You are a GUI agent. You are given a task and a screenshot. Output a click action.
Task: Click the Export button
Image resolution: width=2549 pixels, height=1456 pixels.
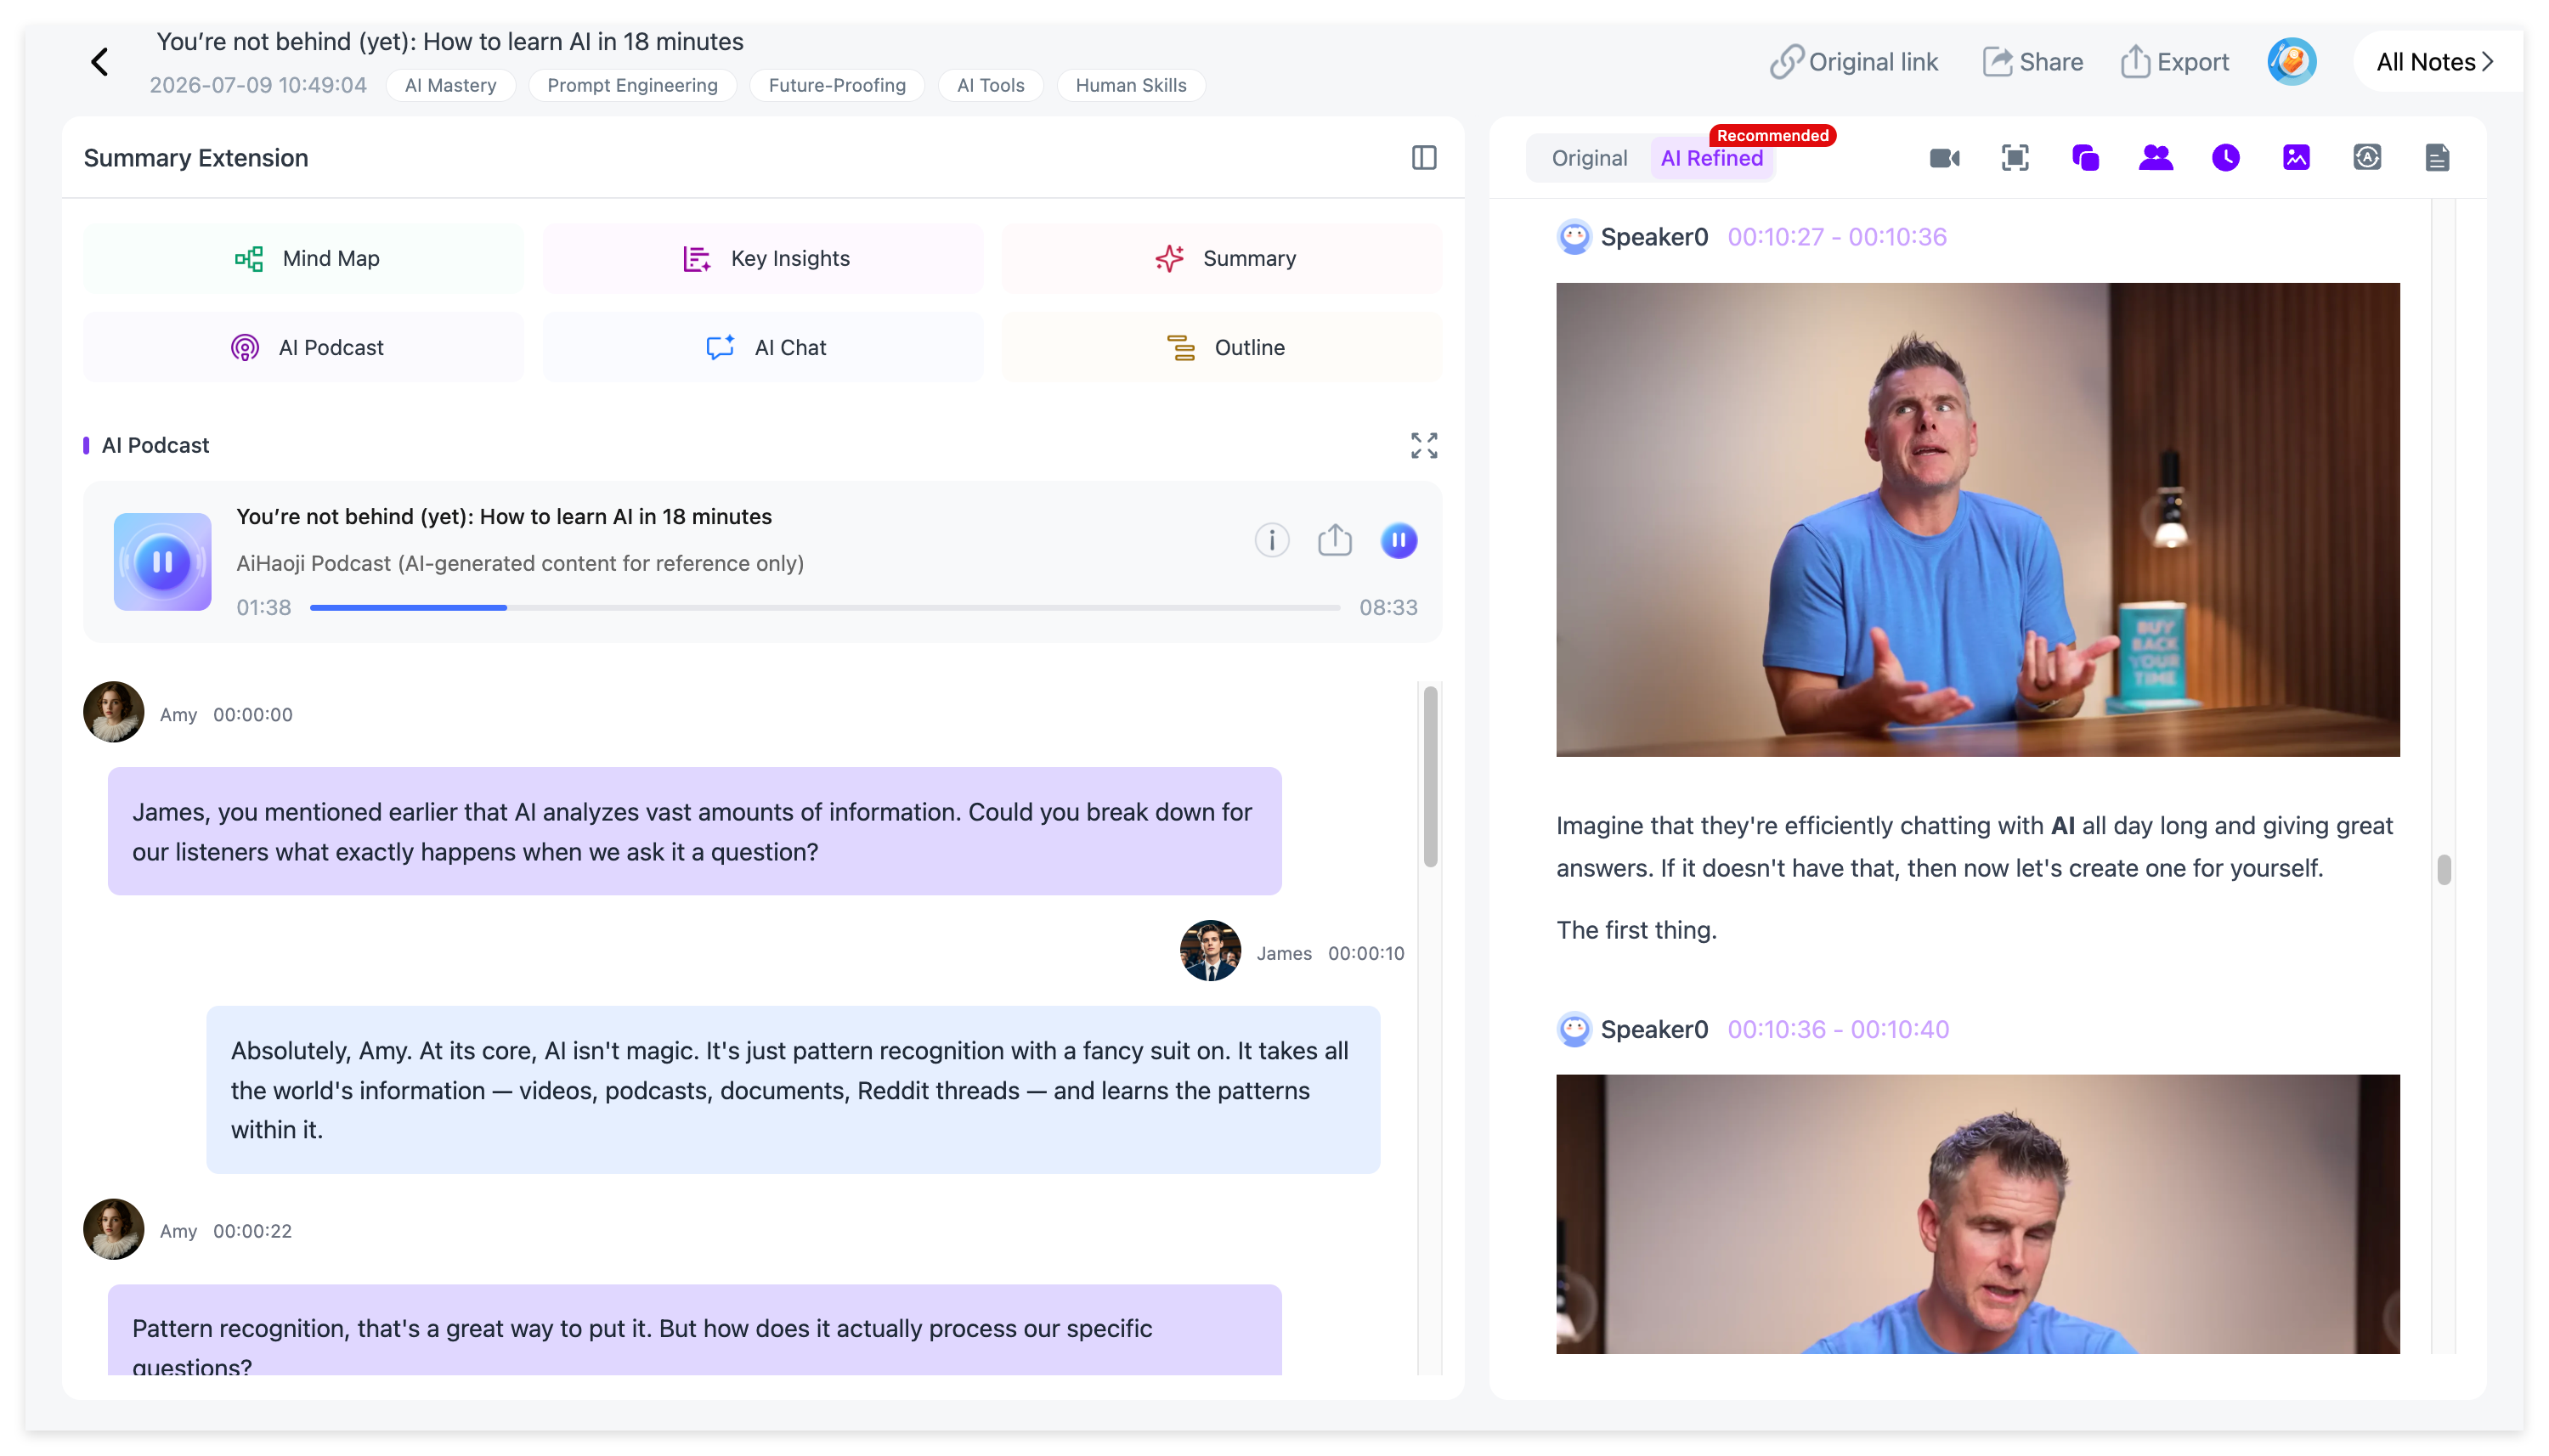tap(2174, 62)
